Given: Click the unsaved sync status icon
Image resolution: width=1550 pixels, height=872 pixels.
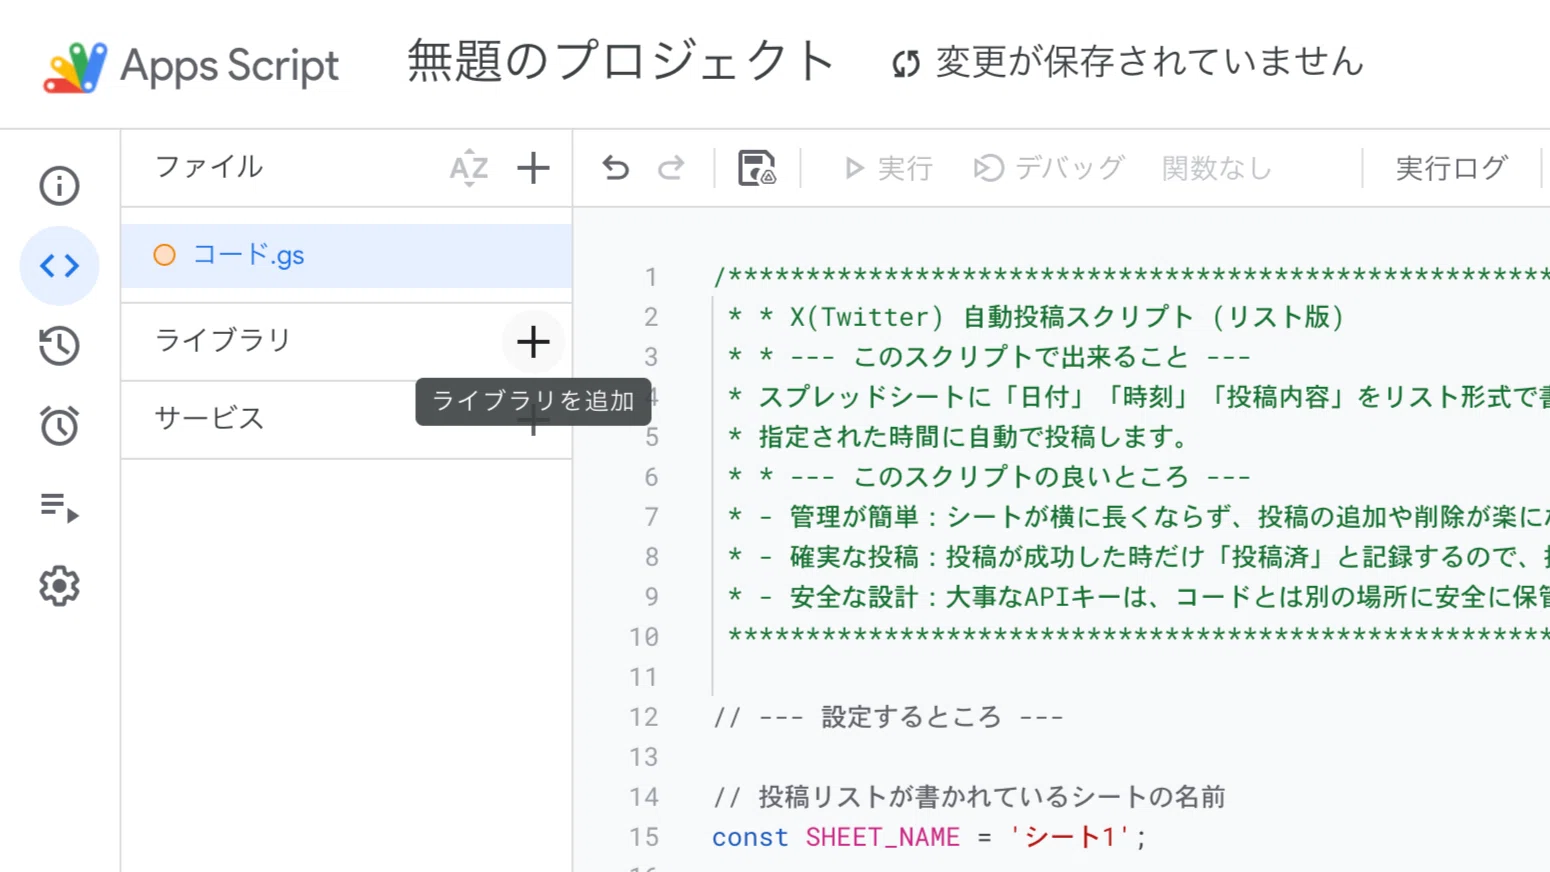Looking at the screenshot, I should 906,64.
